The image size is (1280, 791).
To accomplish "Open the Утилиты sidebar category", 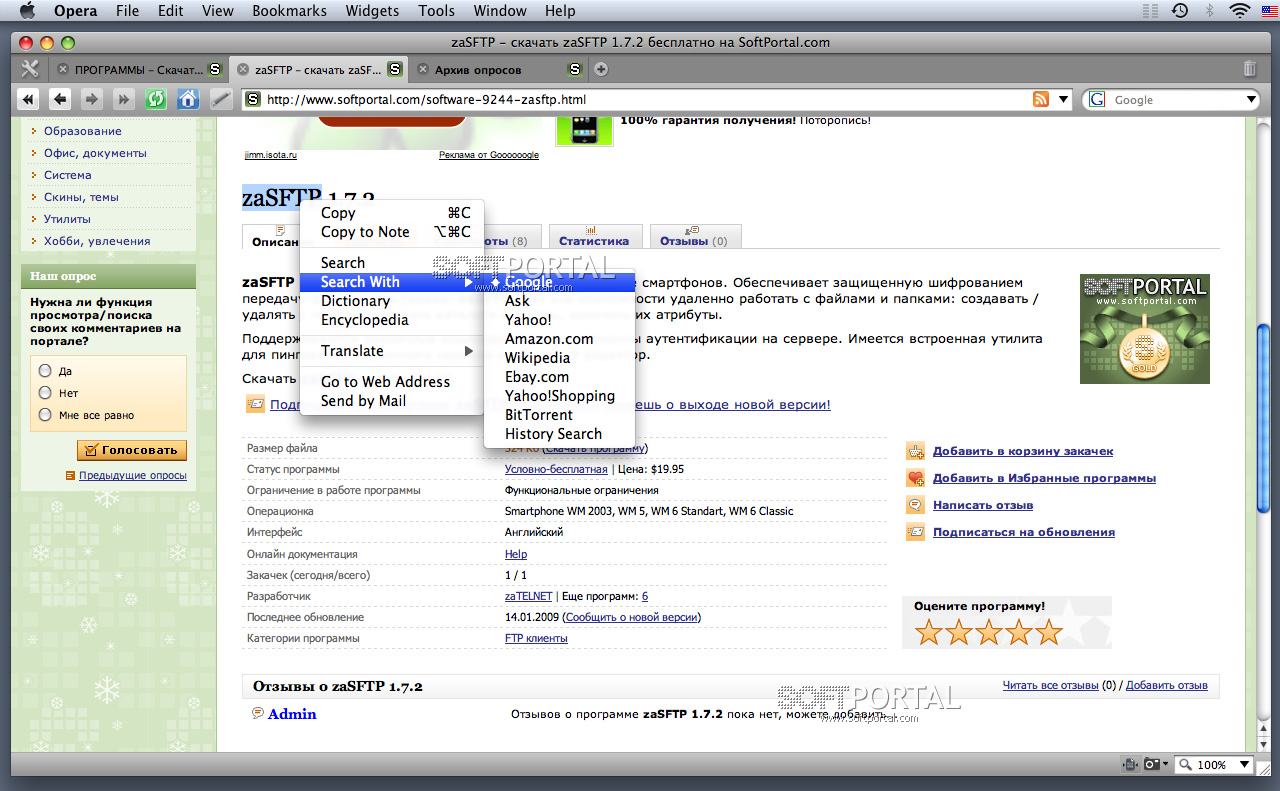I will point(67,219).
